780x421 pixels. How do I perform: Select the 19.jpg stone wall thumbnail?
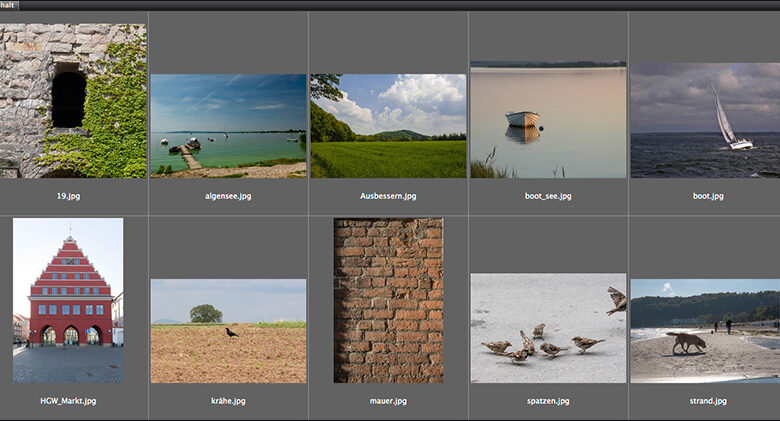(73, 101)
